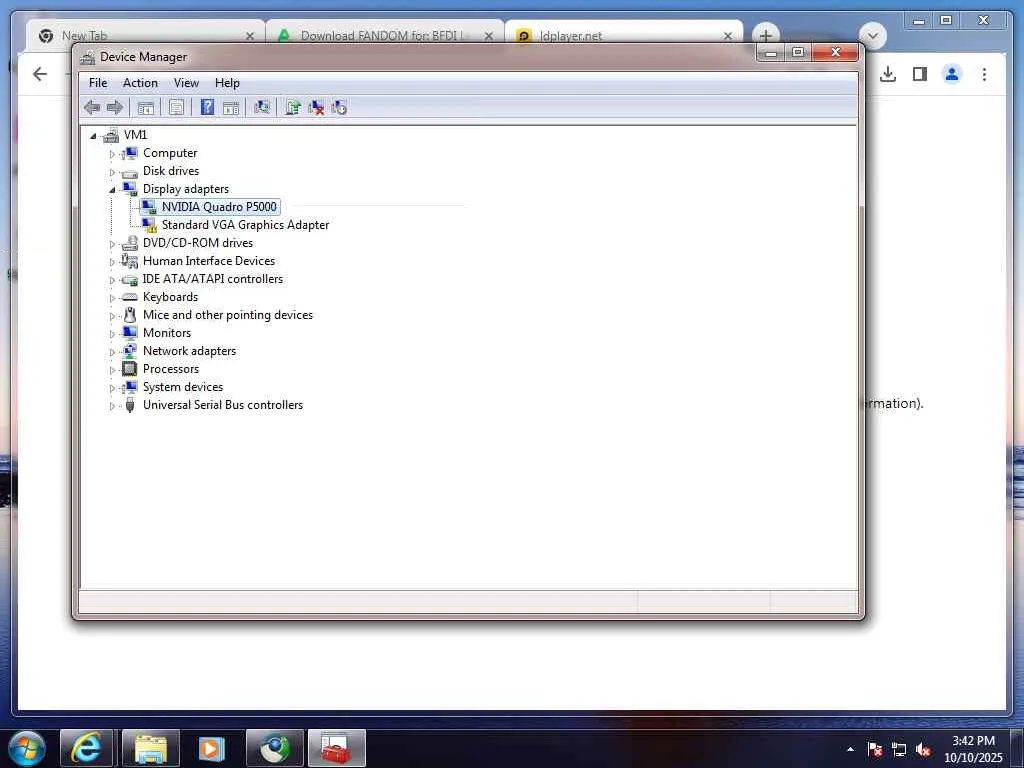Open the View menu
This screenshot has width=1024, height=768.
(x=186, y=83)
